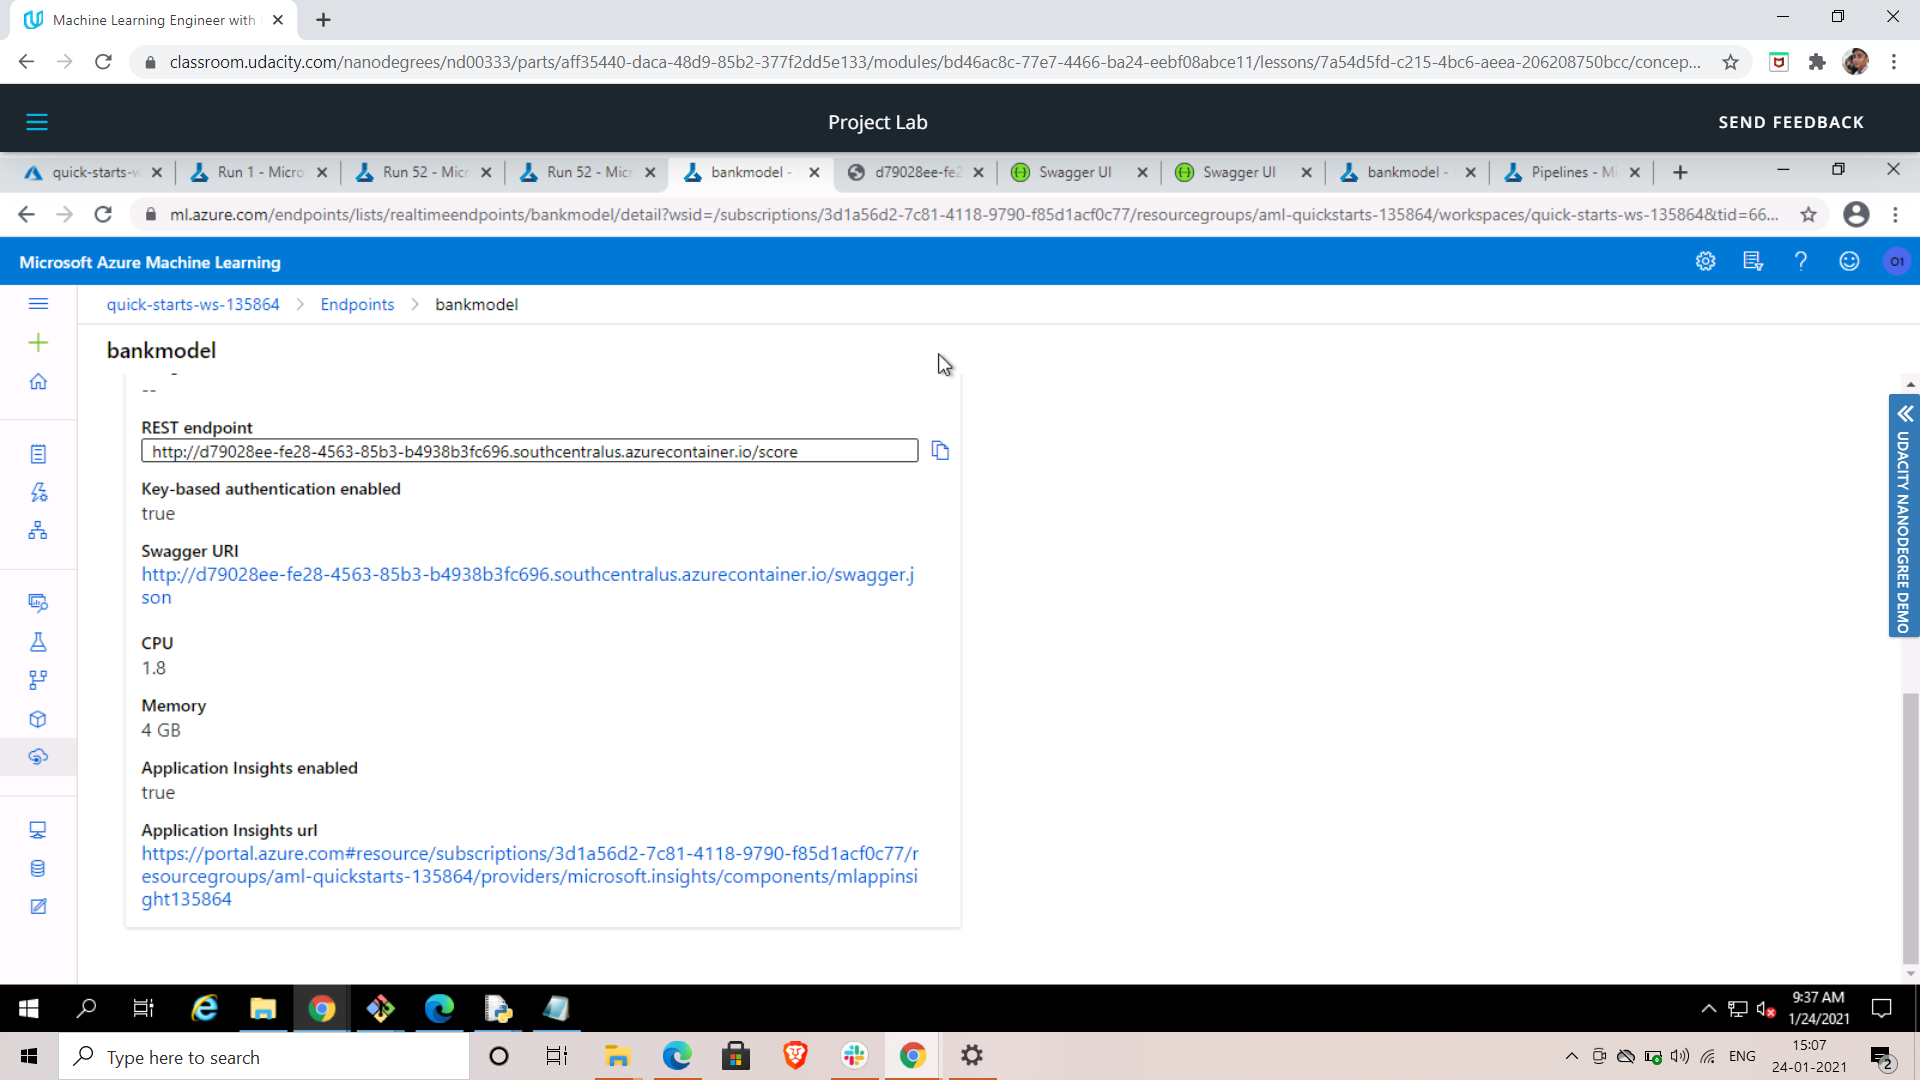Send a smile via the feedback smiley icon
Screen dimensions: 1920x1080
(x=1849, y=261)
